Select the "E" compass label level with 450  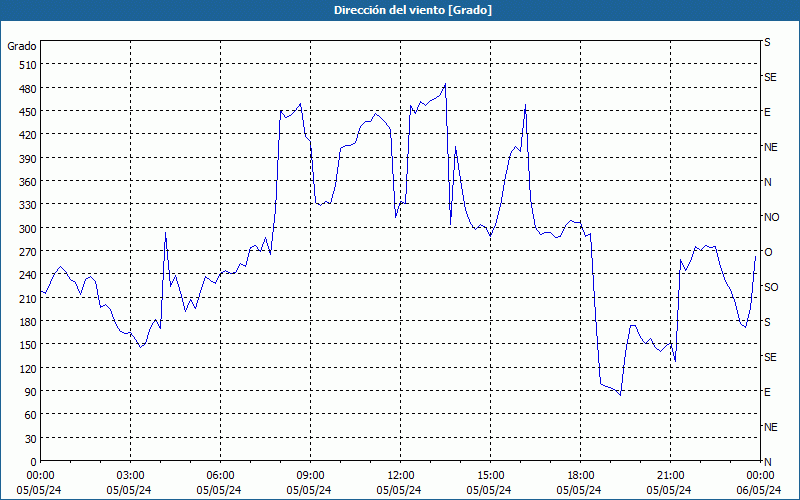[x=767, y=112]
